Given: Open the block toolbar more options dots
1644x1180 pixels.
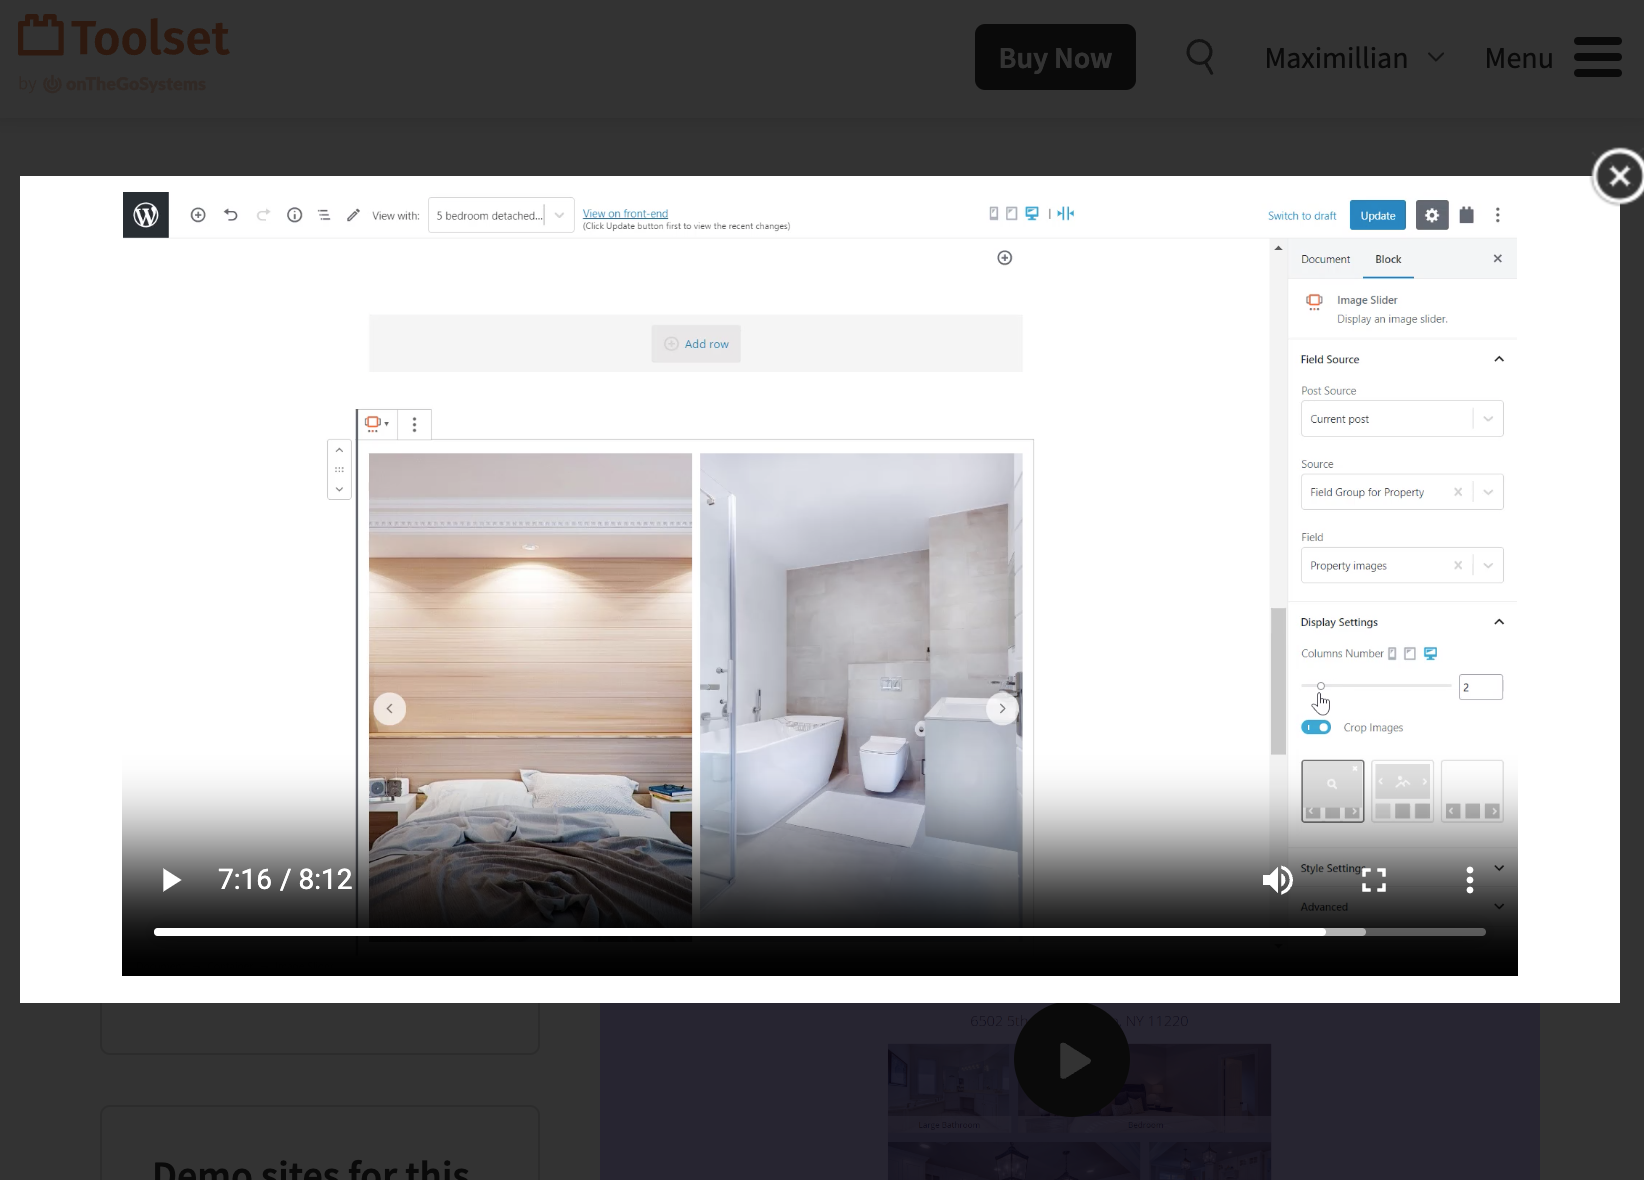Looking at the screenshot, I should click(x=414, y=424).
